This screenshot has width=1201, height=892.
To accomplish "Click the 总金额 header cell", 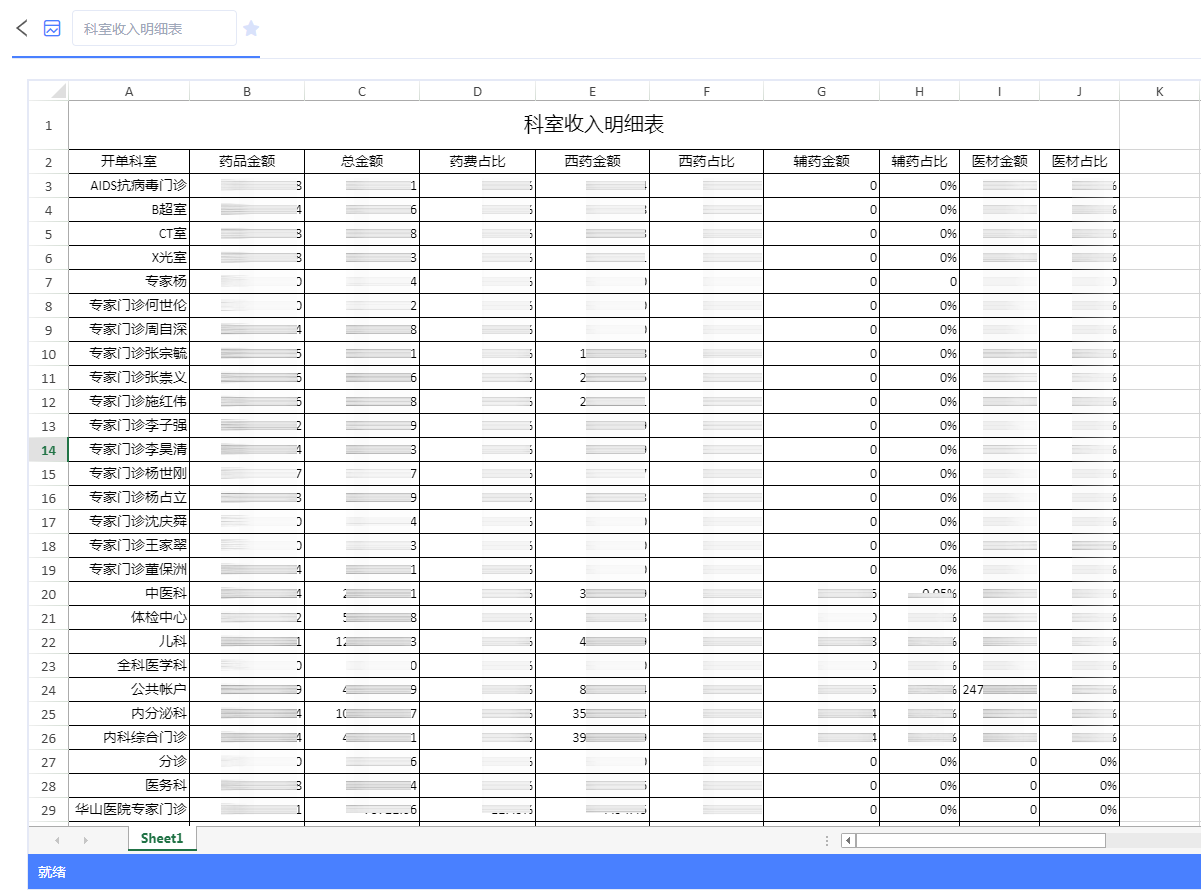I will point(362,161).
